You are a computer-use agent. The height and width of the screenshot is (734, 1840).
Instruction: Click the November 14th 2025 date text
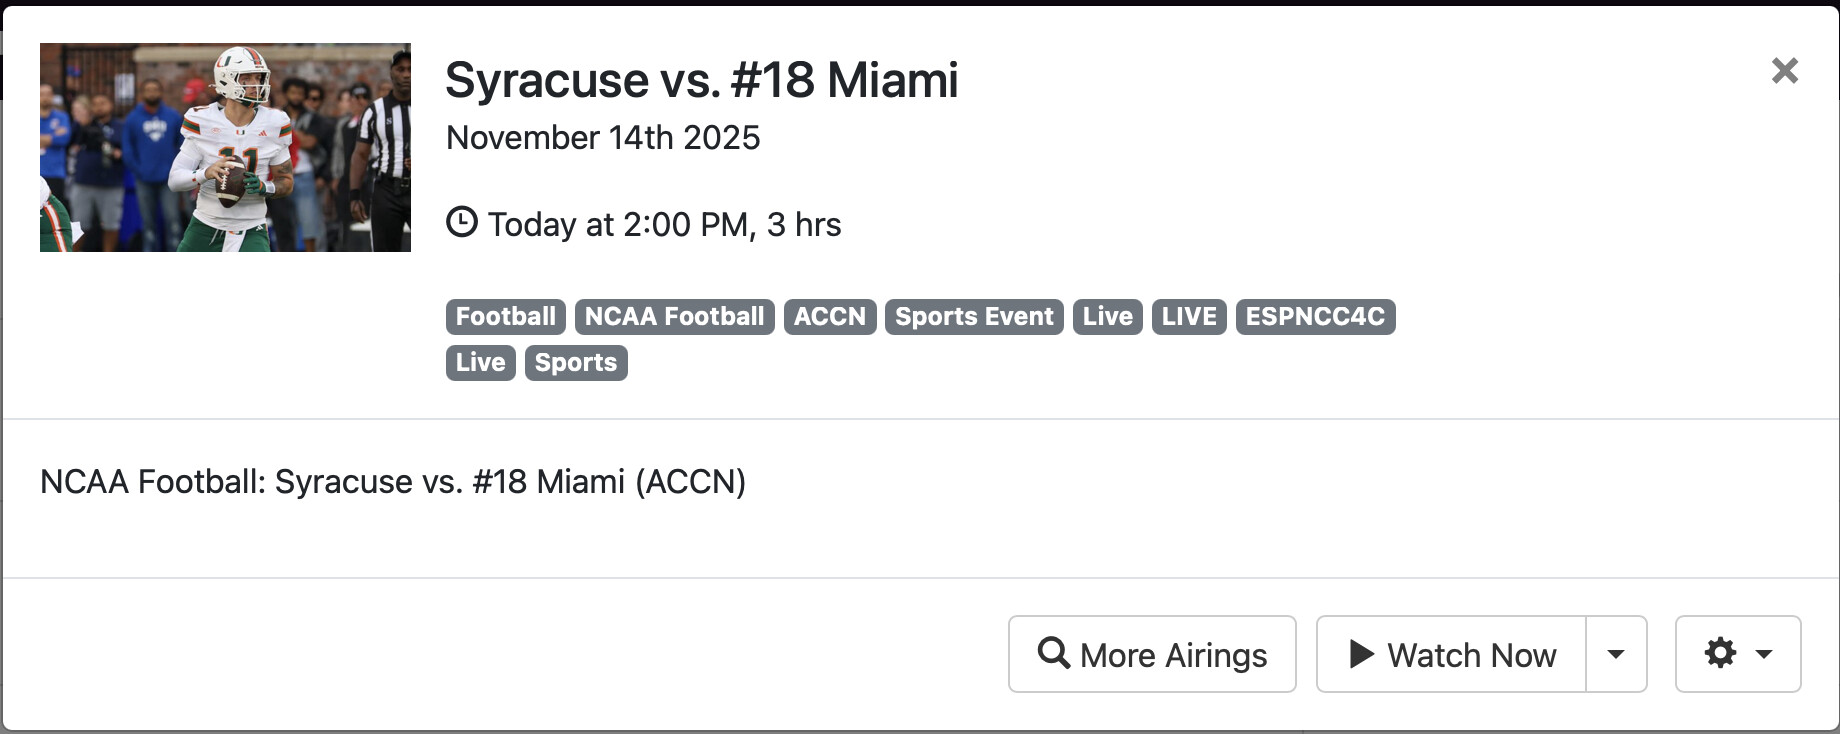click(602, 138)
